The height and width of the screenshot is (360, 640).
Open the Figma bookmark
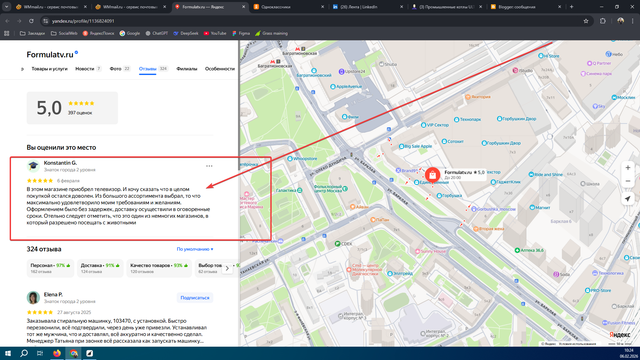(241, 33)
